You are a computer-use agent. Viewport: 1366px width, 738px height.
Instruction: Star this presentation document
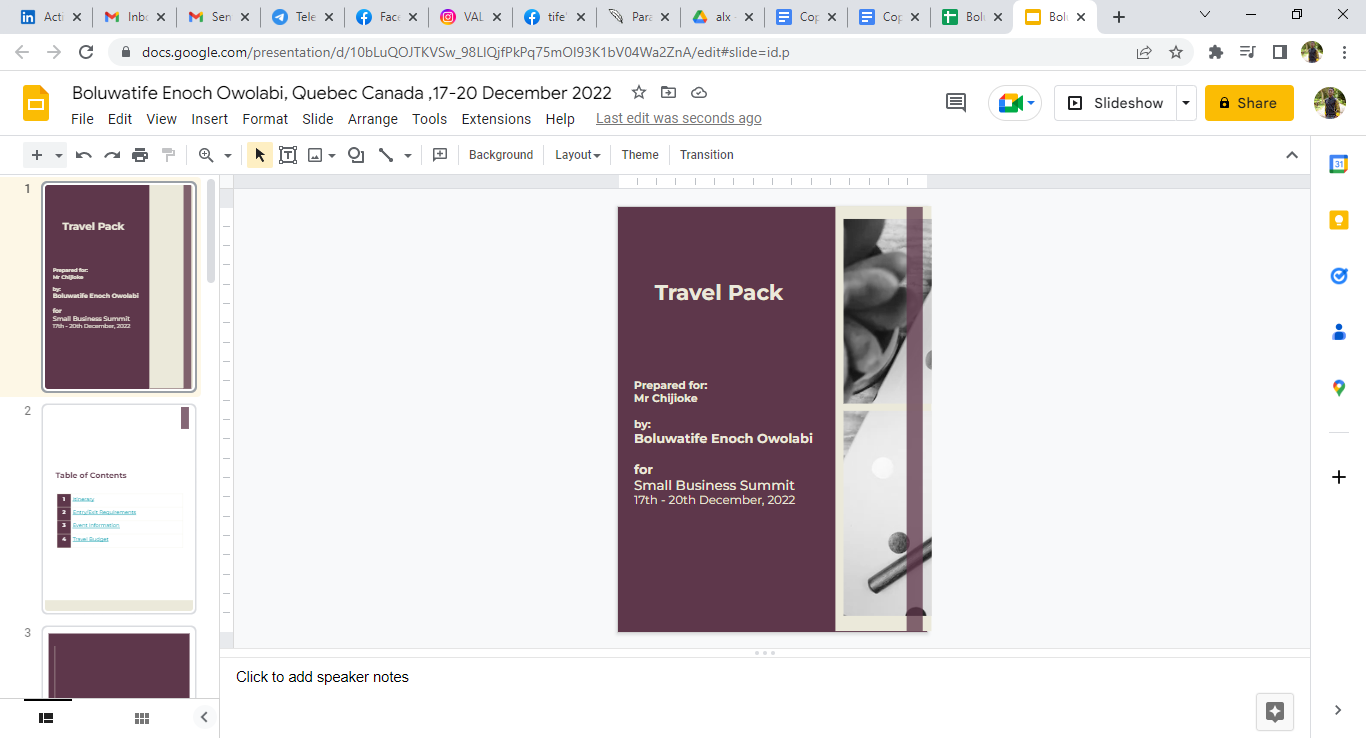[x=639, y=93]
